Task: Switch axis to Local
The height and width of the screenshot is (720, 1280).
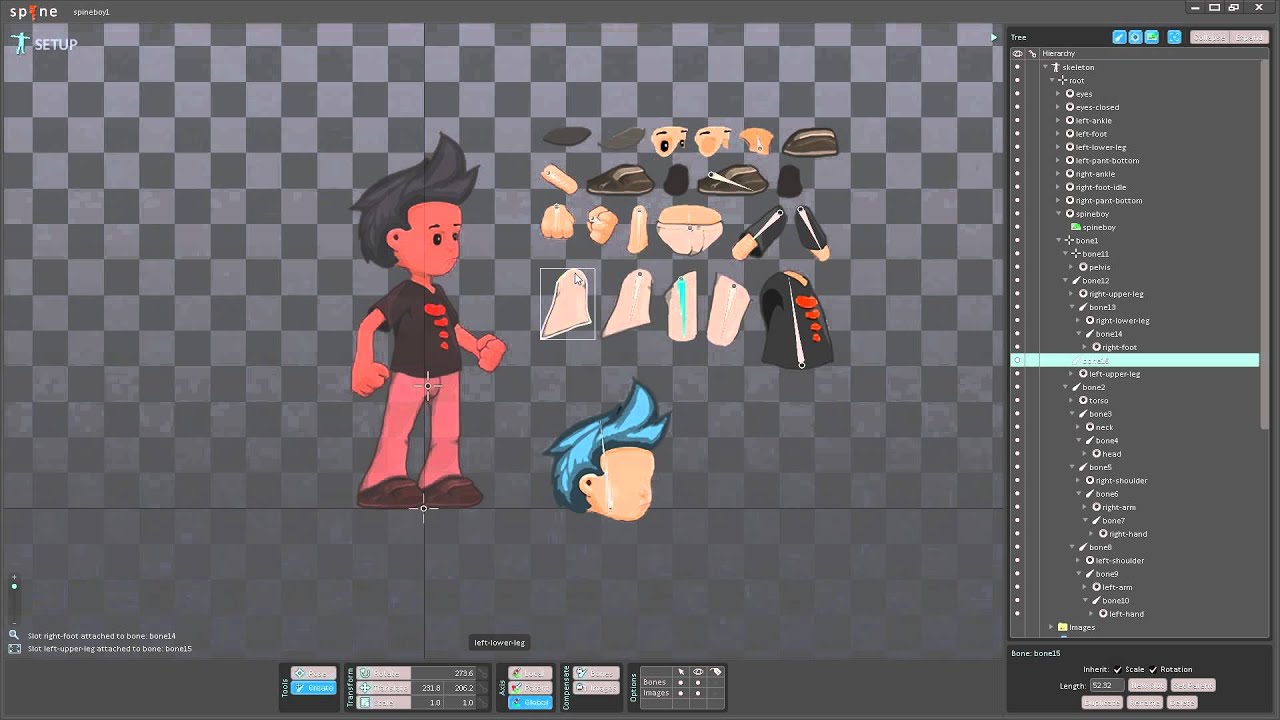Action: 530,673
